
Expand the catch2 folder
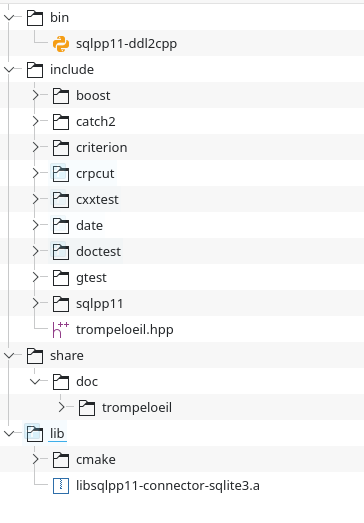(x=35, y=121)
